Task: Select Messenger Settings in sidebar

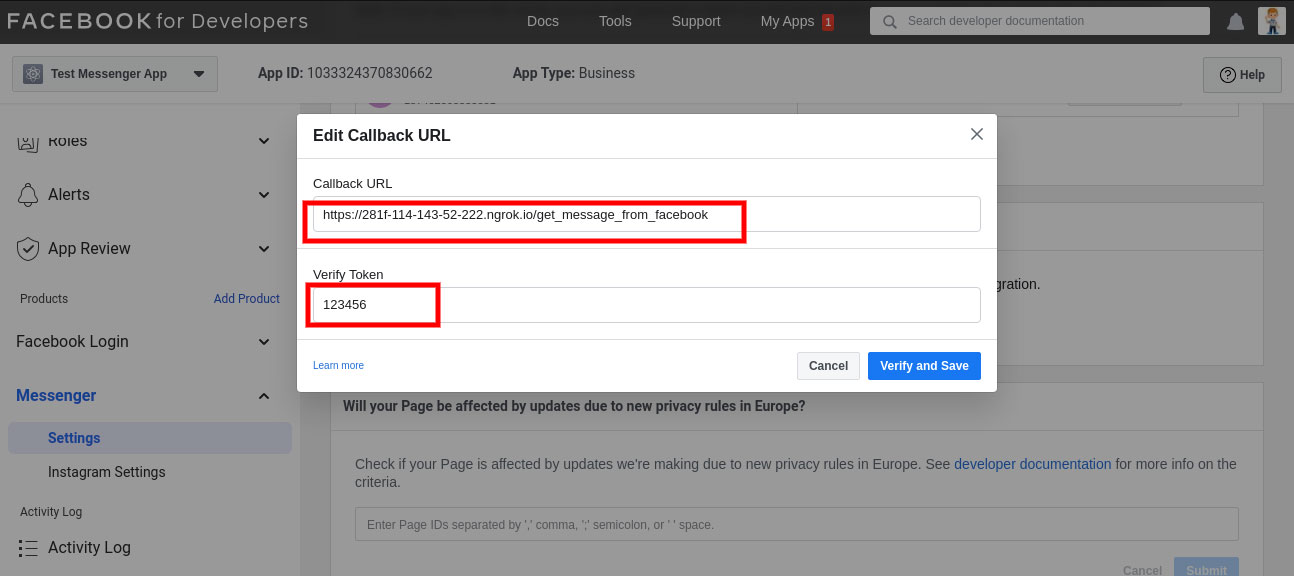Action: pyautogui.click(x=150, y=438)
